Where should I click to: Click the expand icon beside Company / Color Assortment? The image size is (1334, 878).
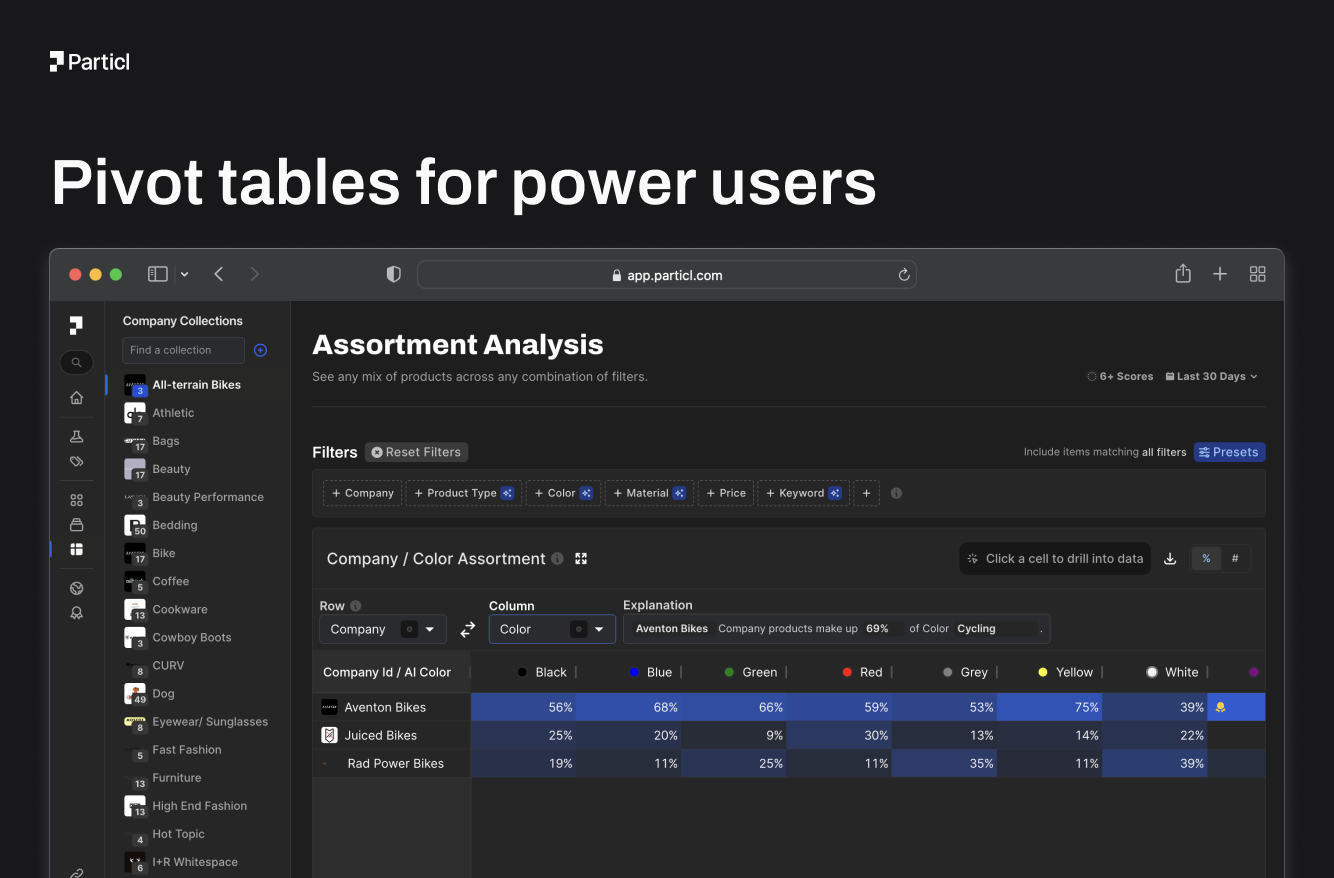click(581, 559)
